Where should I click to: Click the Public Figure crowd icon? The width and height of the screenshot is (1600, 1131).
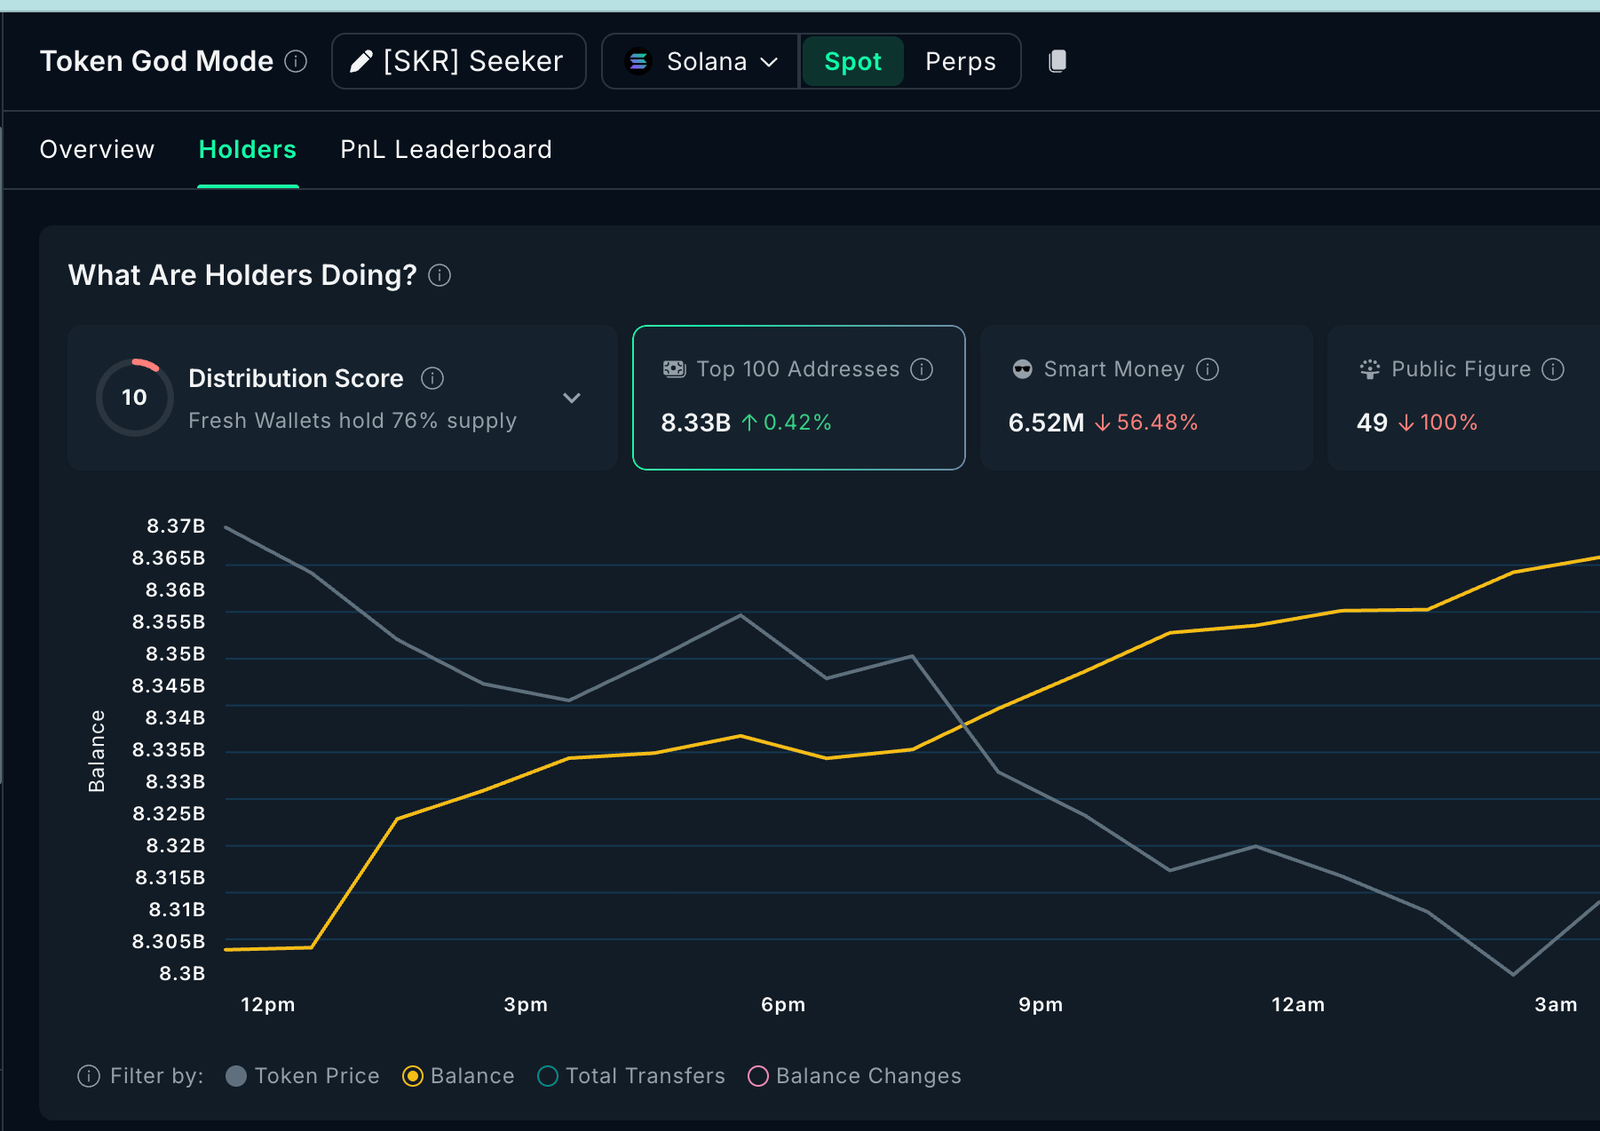pos(1369,369)
